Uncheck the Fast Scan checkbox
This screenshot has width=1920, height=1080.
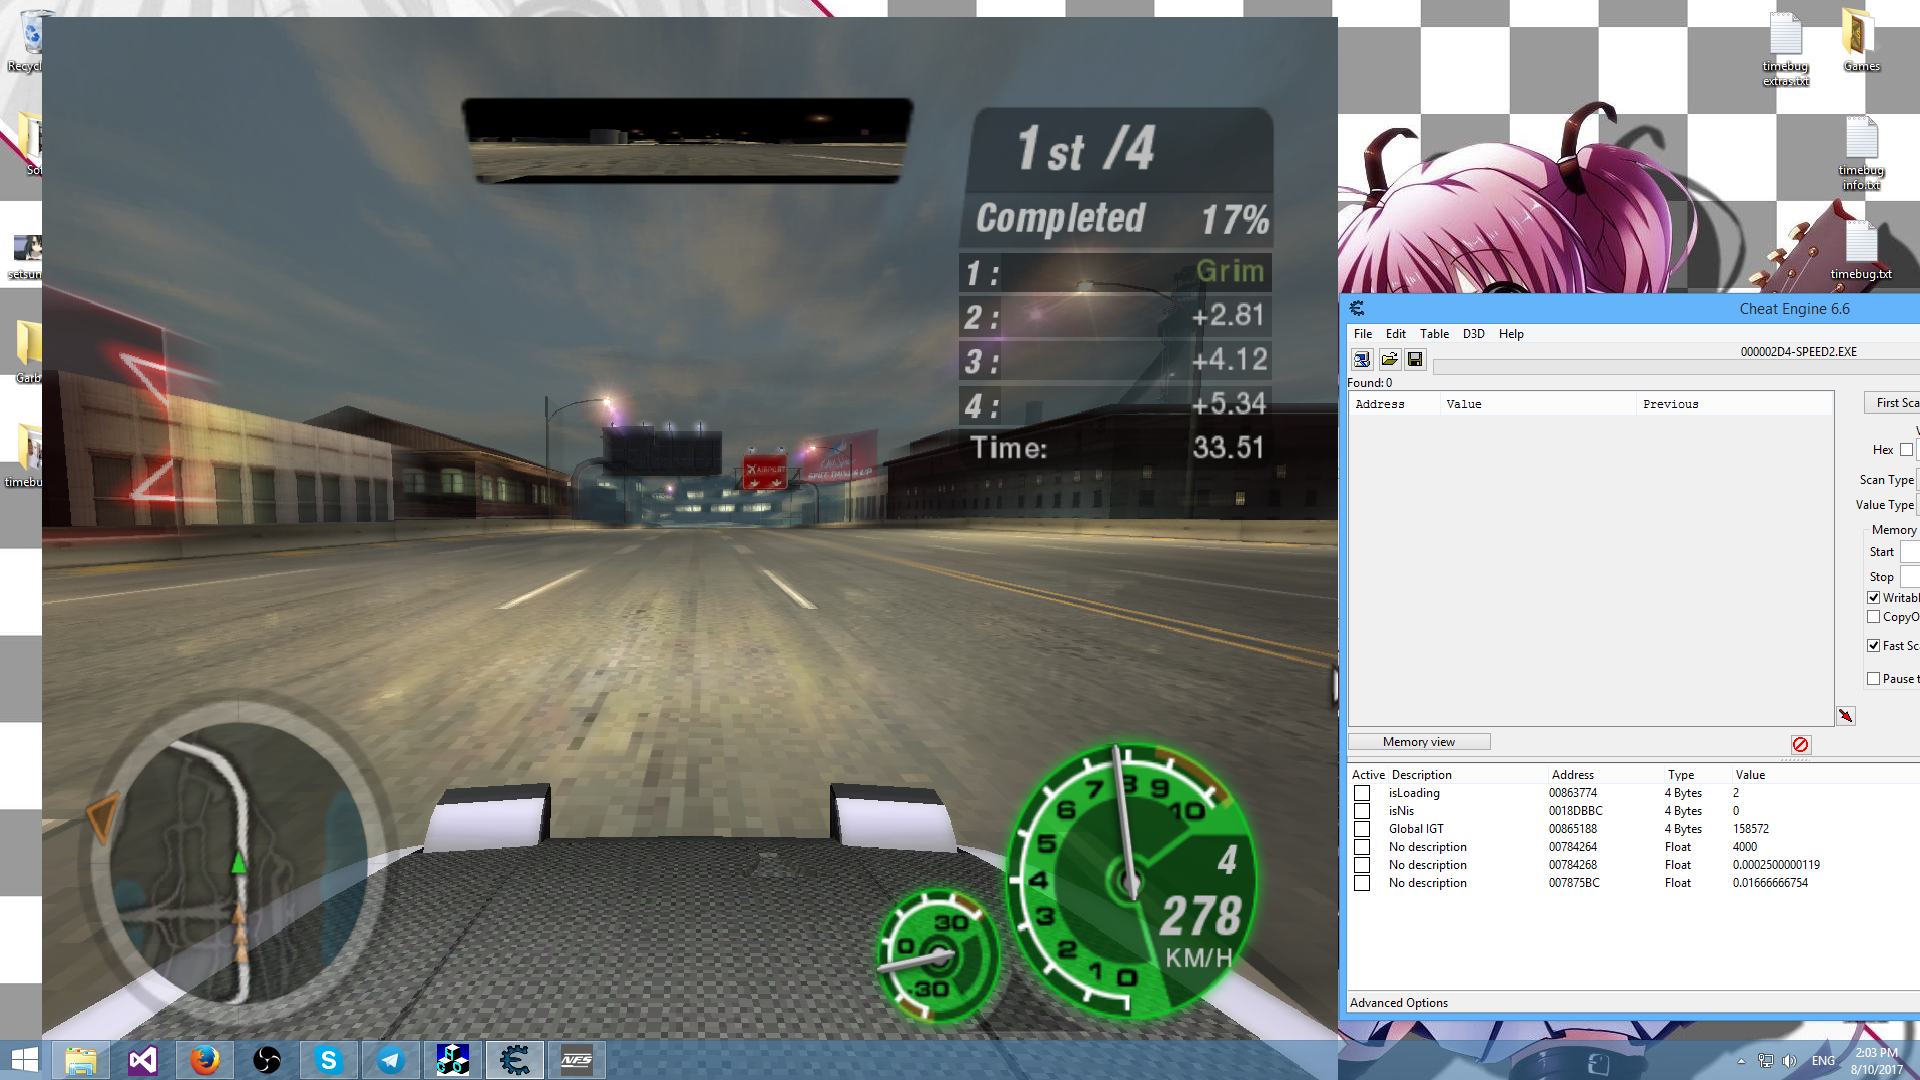coord(1873,646)
